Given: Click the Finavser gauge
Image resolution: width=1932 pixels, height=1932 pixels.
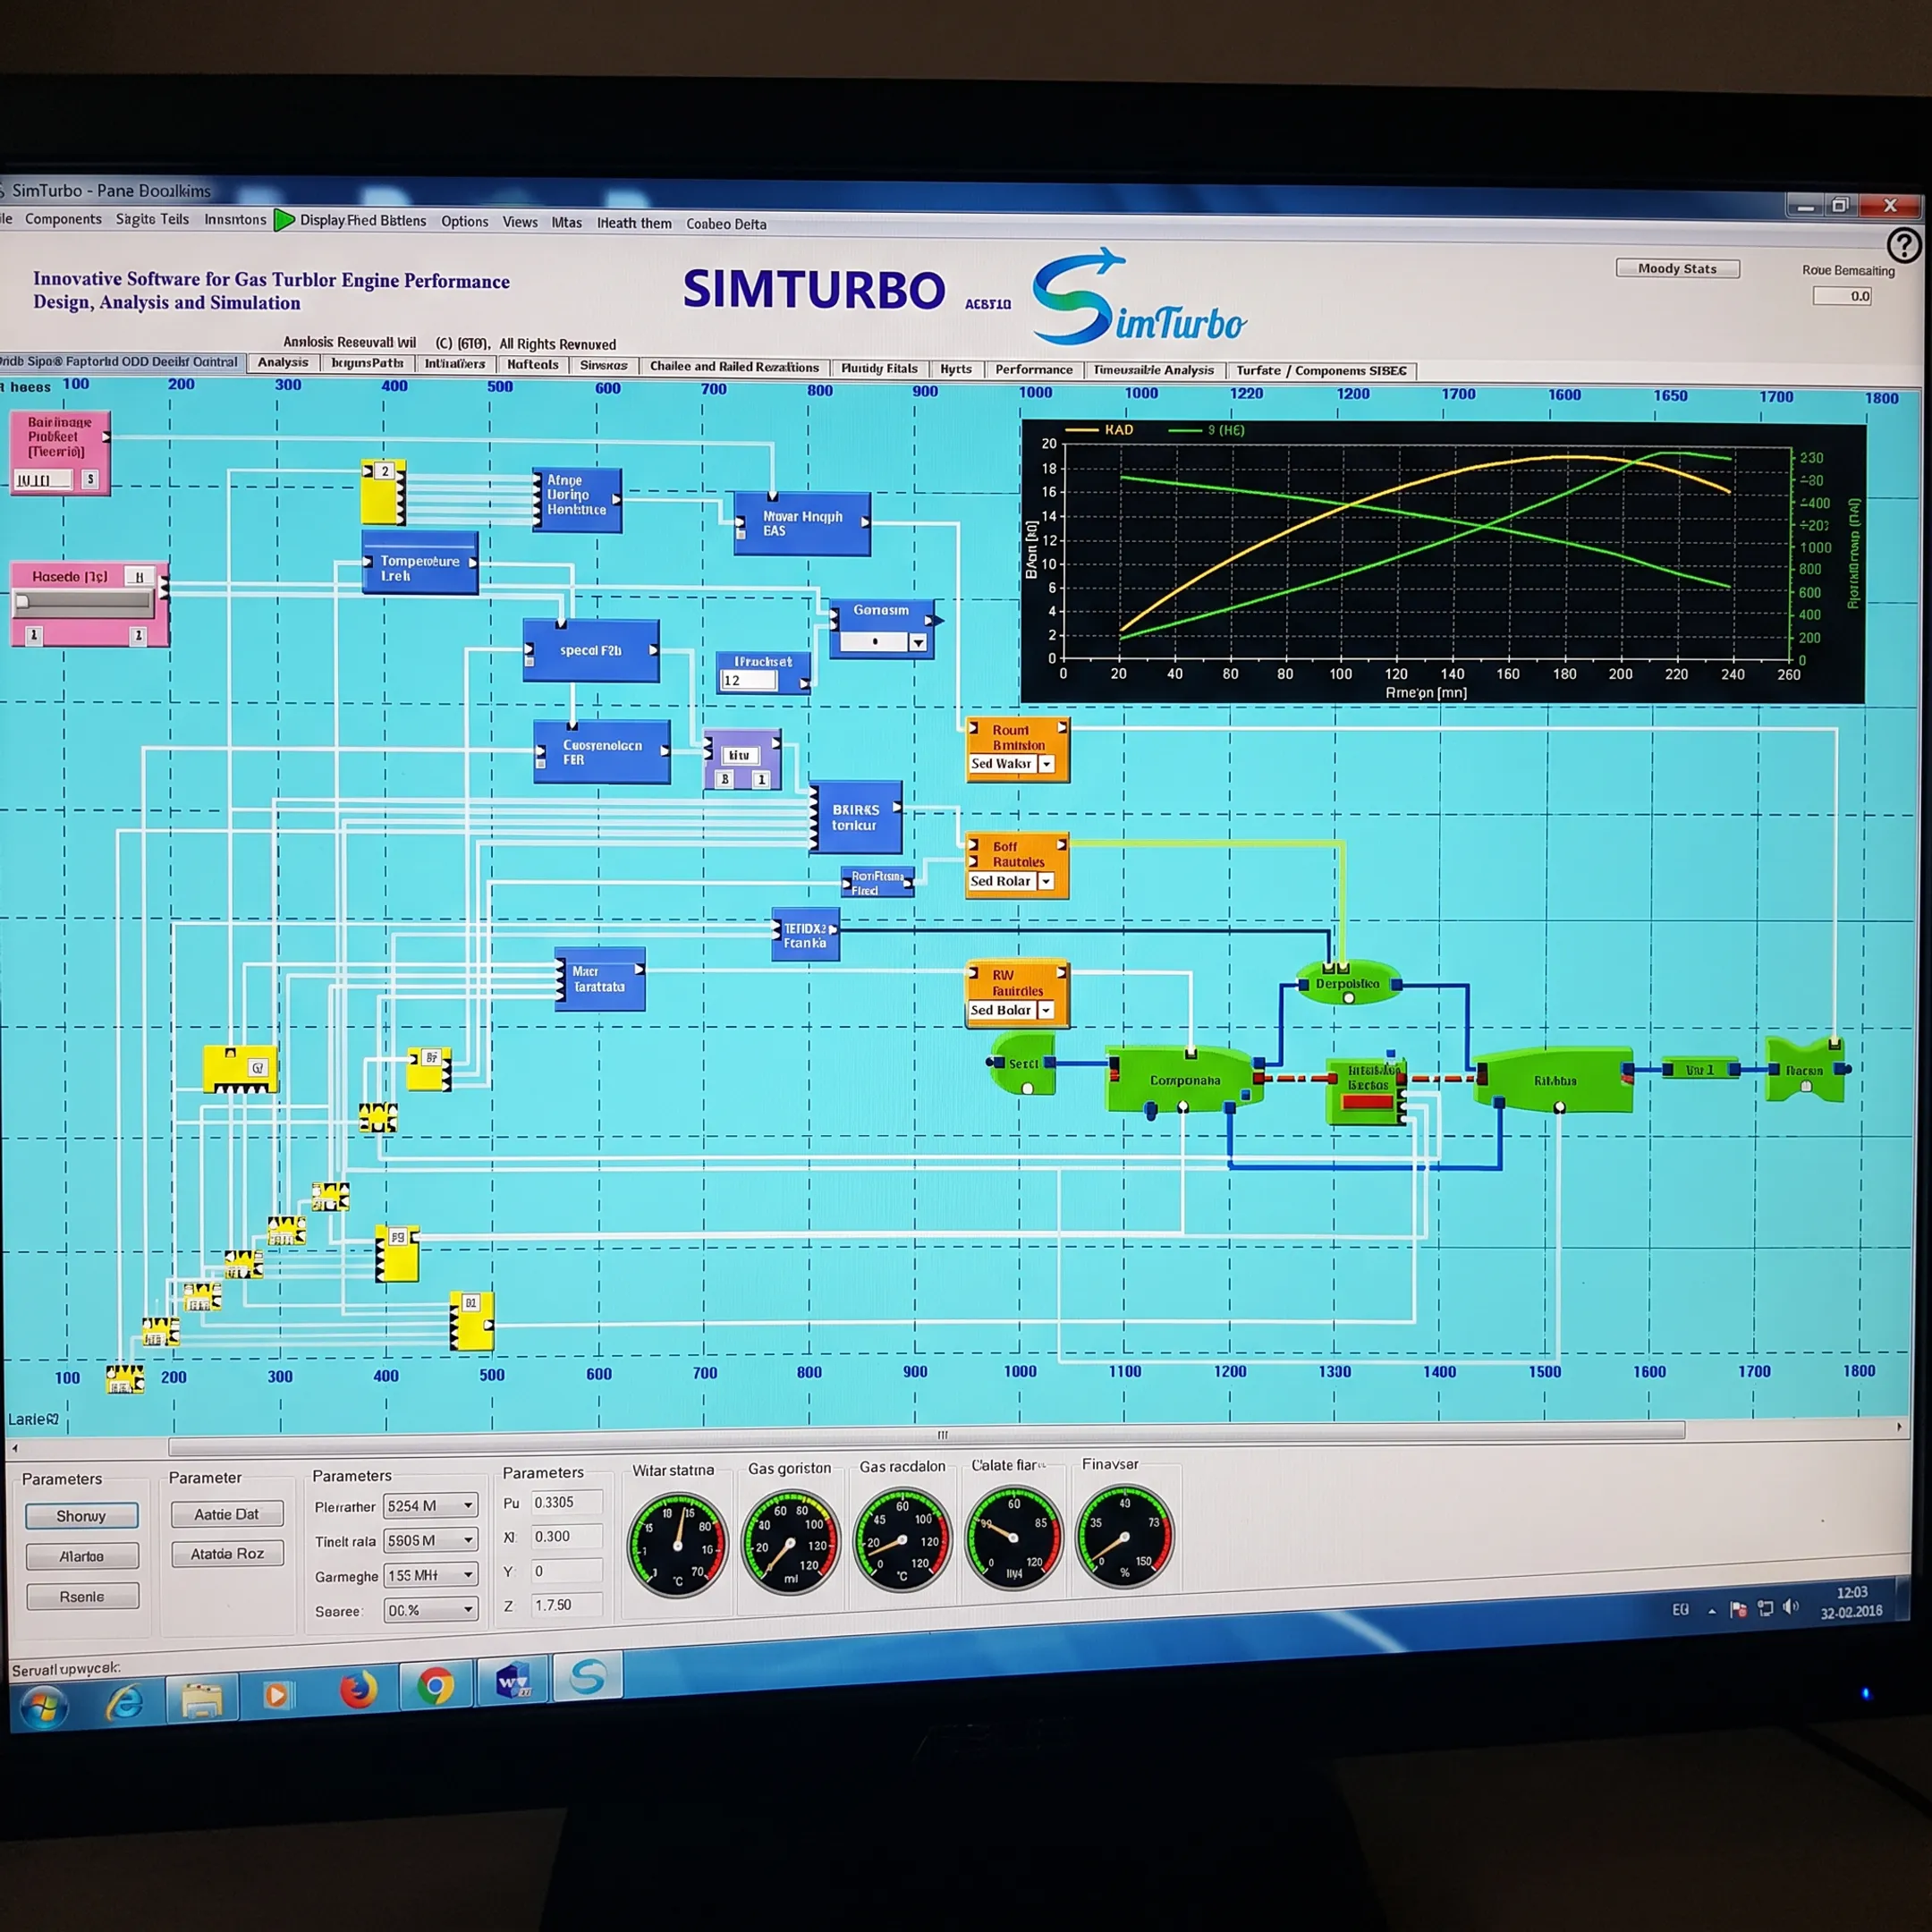Looking at the screenshot, I should point(1123,1536).
